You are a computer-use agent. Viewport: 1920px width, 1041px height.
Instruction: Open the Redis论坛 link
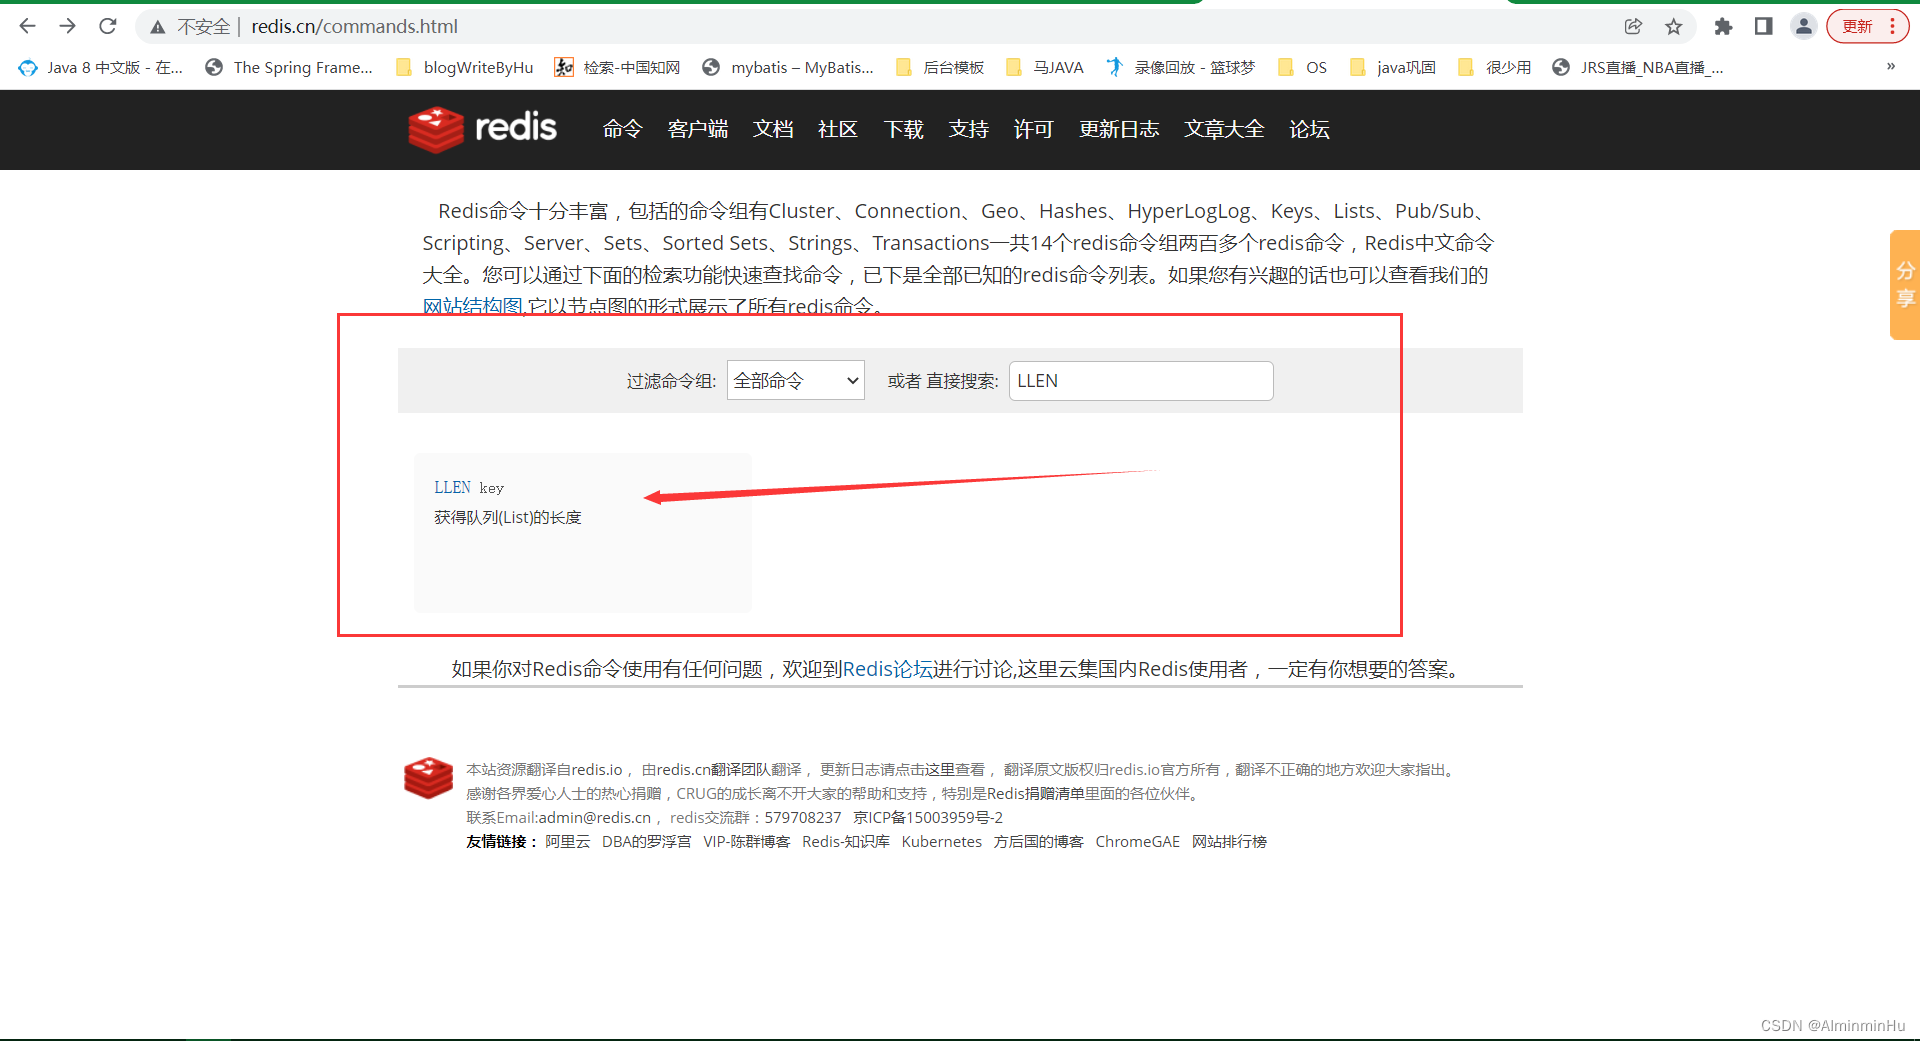[888, 669]
